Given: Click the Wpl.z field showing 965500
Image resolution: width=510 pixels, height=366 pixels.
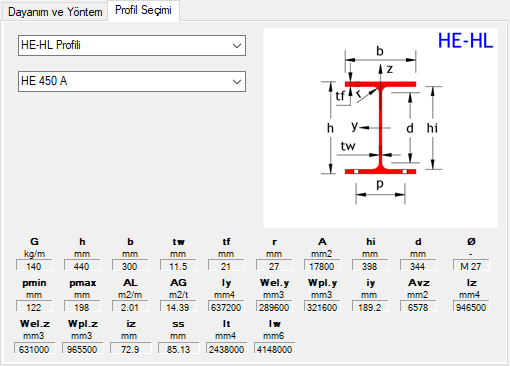Looking at the screenshot, I should tap(82, 349).
